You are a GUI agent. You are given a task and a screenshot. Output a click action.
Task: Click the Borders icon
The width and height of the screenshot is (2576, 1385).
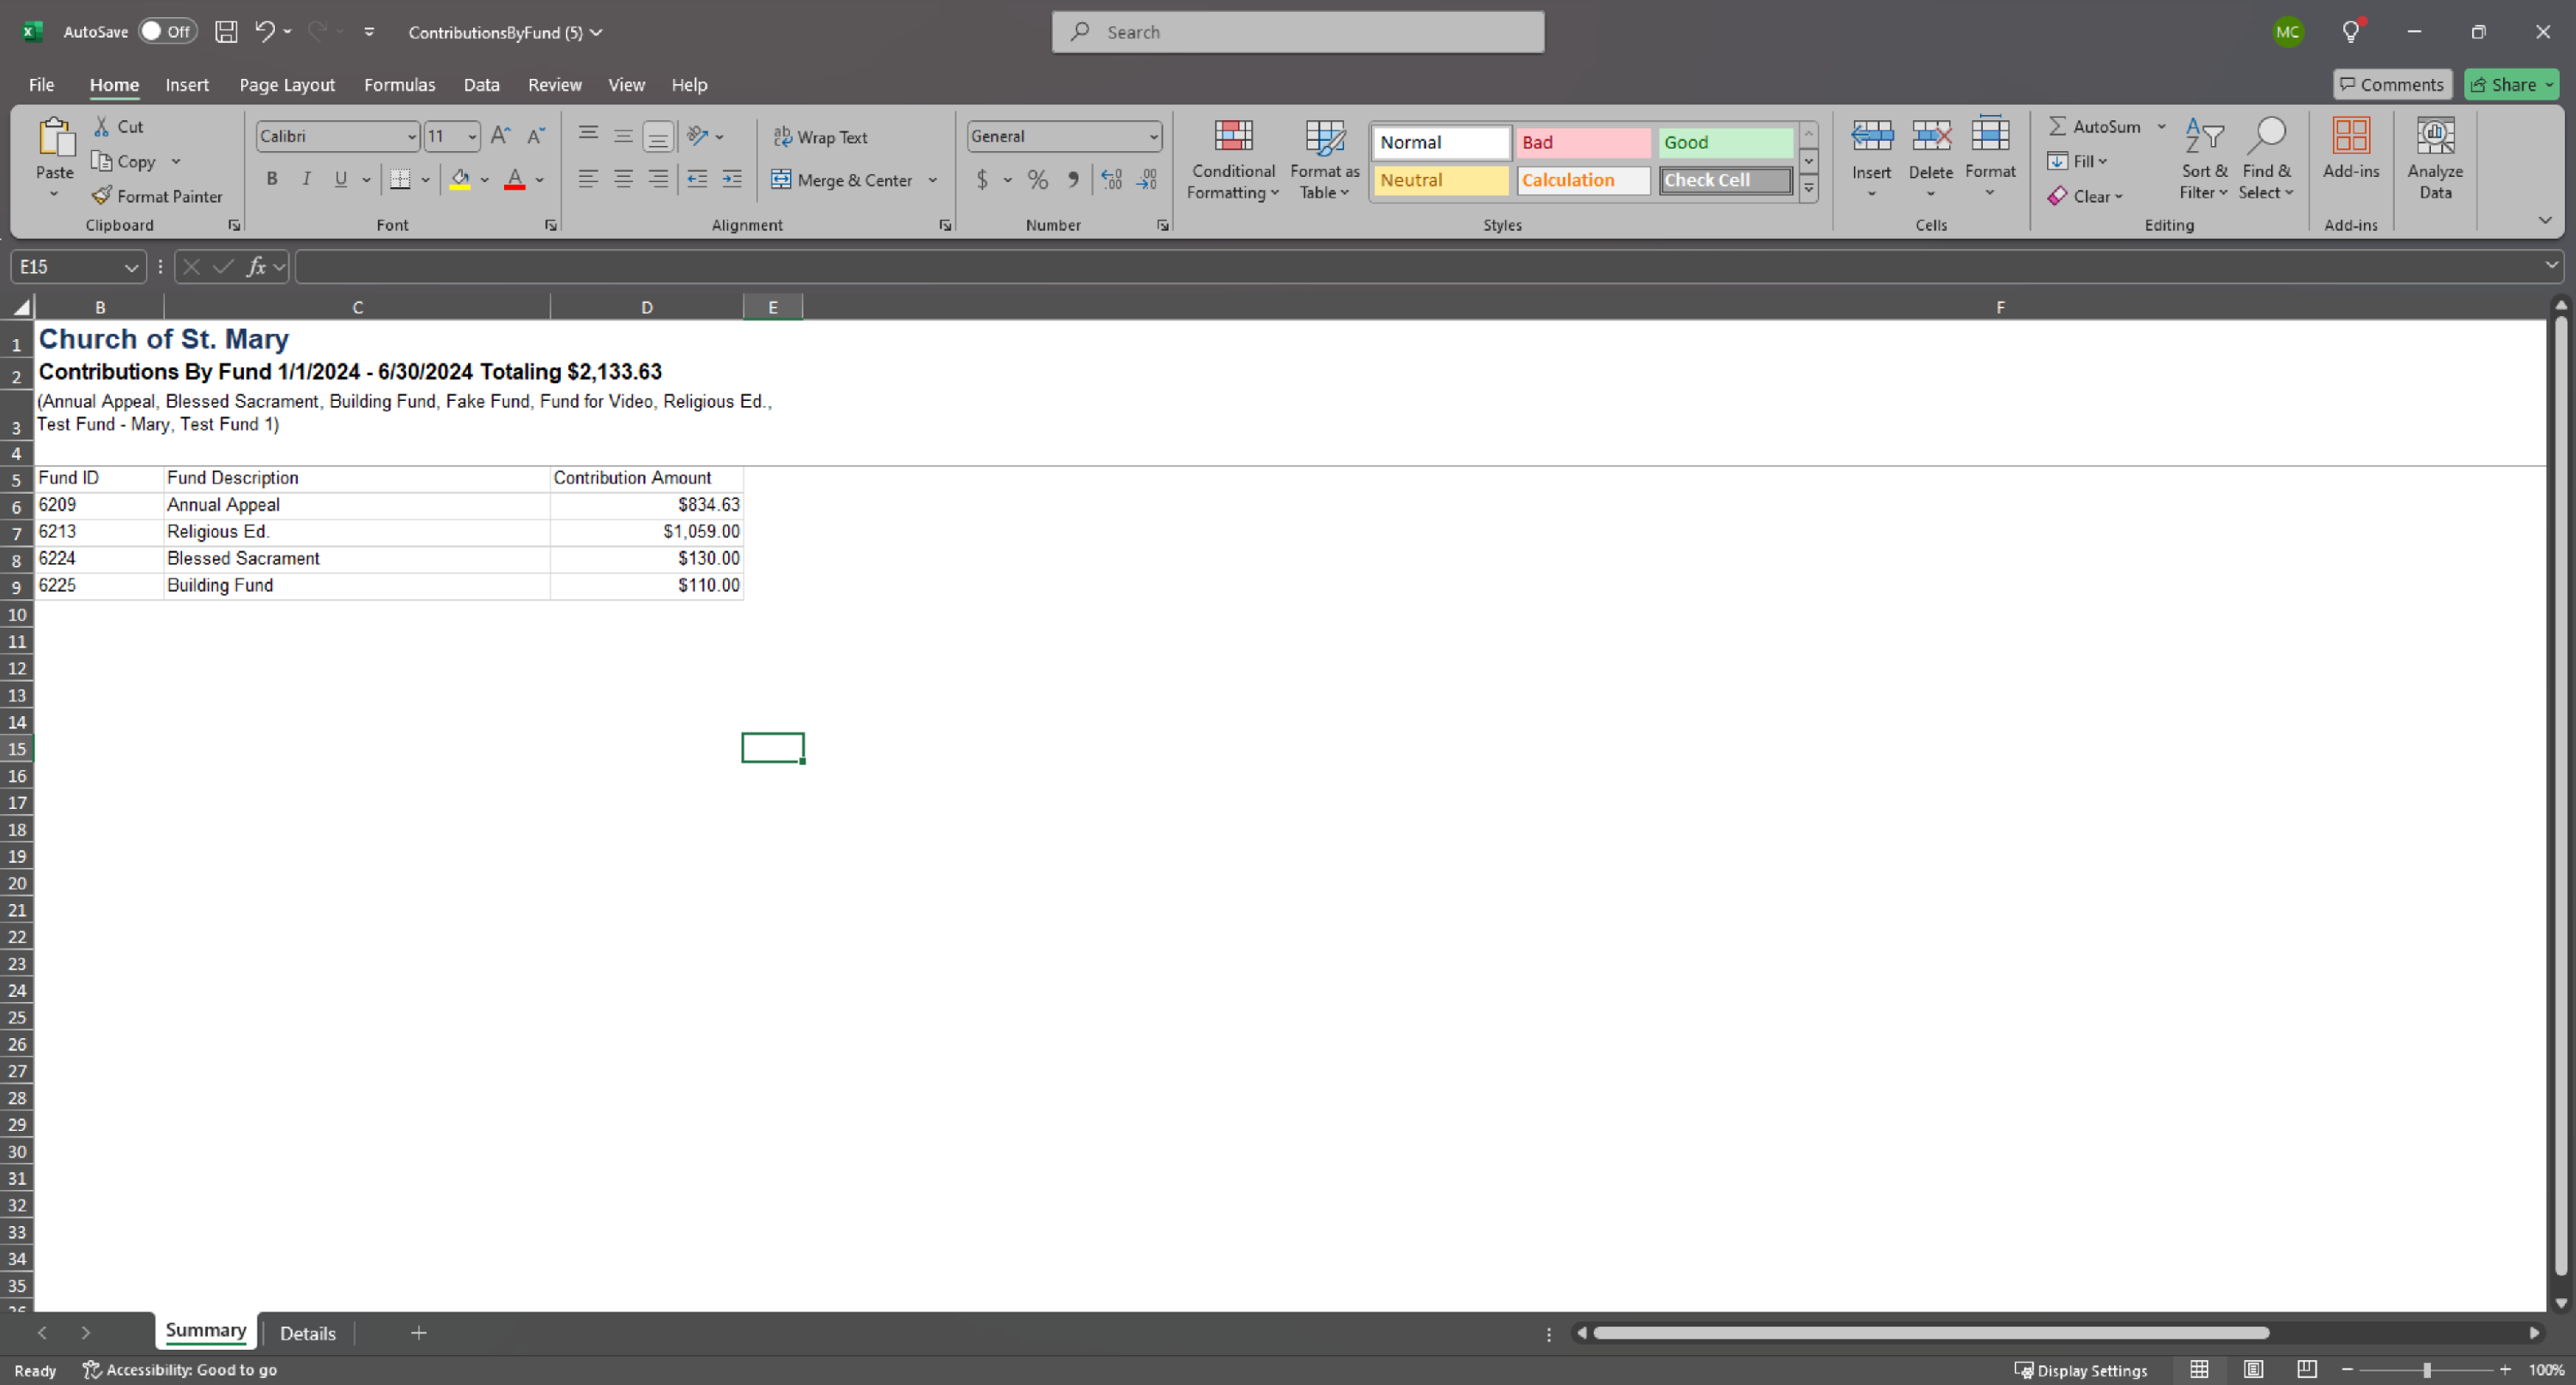(400, 179)
